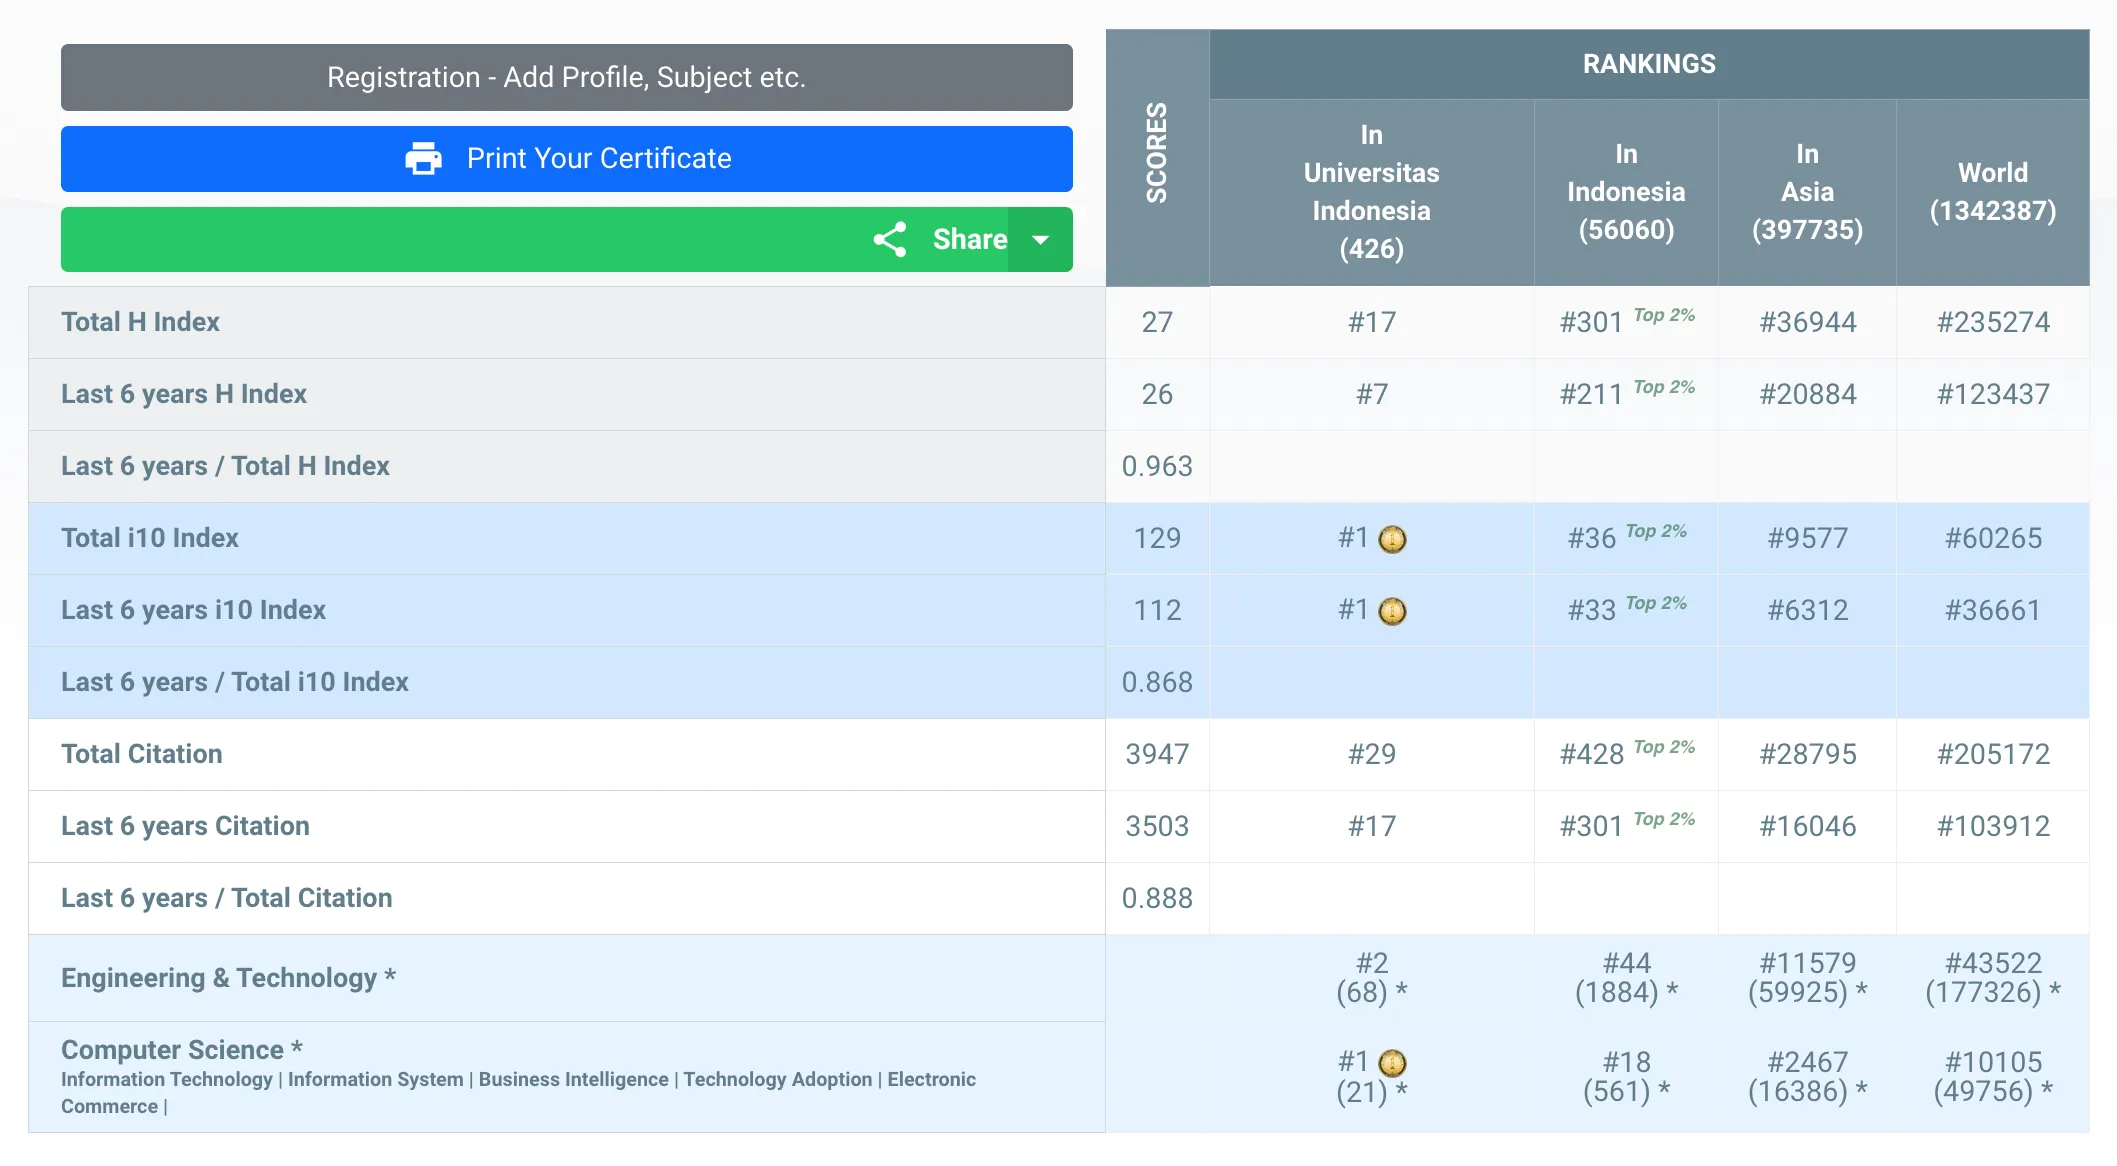2117x1166 pixels.
Task: Click Total Citation row label
Action: 142,754
